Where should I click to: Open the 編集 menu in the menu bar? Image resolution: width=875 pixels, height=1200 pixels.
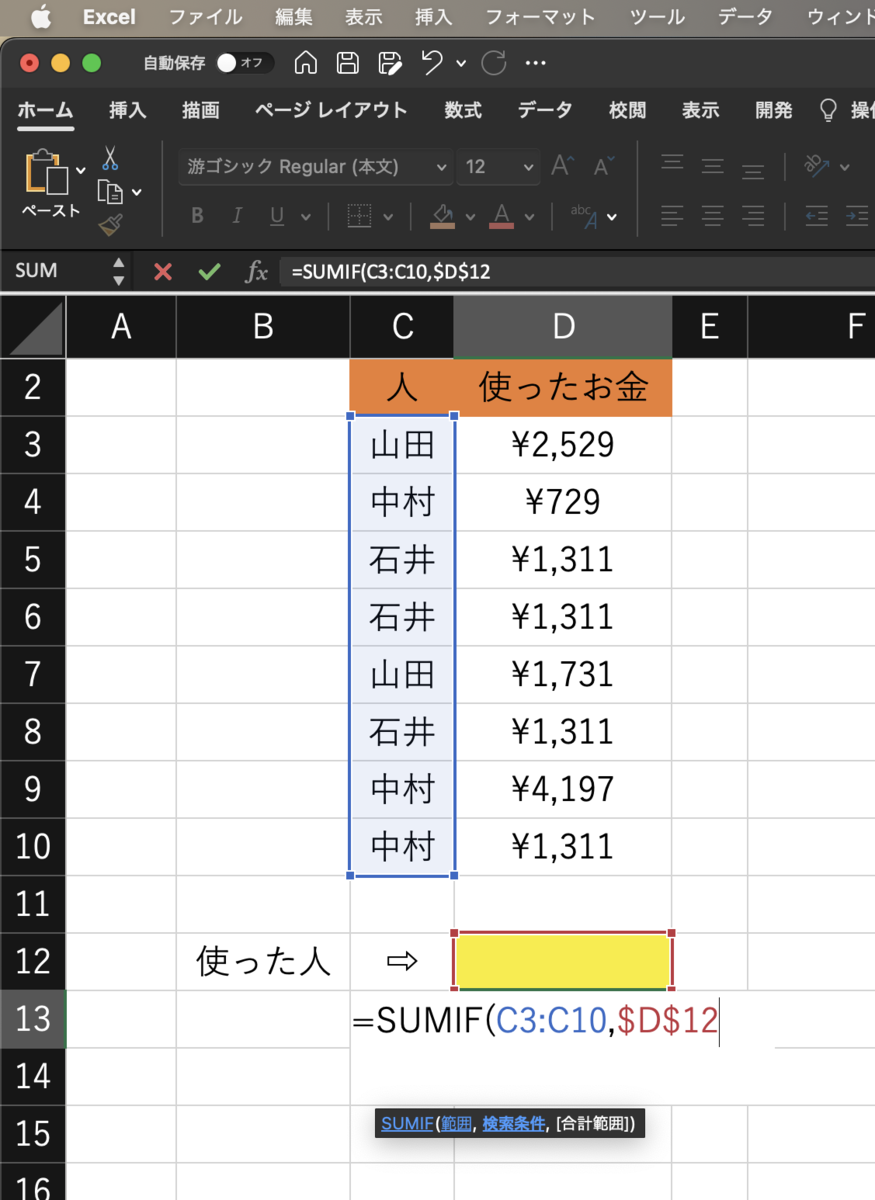[x=294, y=17]
